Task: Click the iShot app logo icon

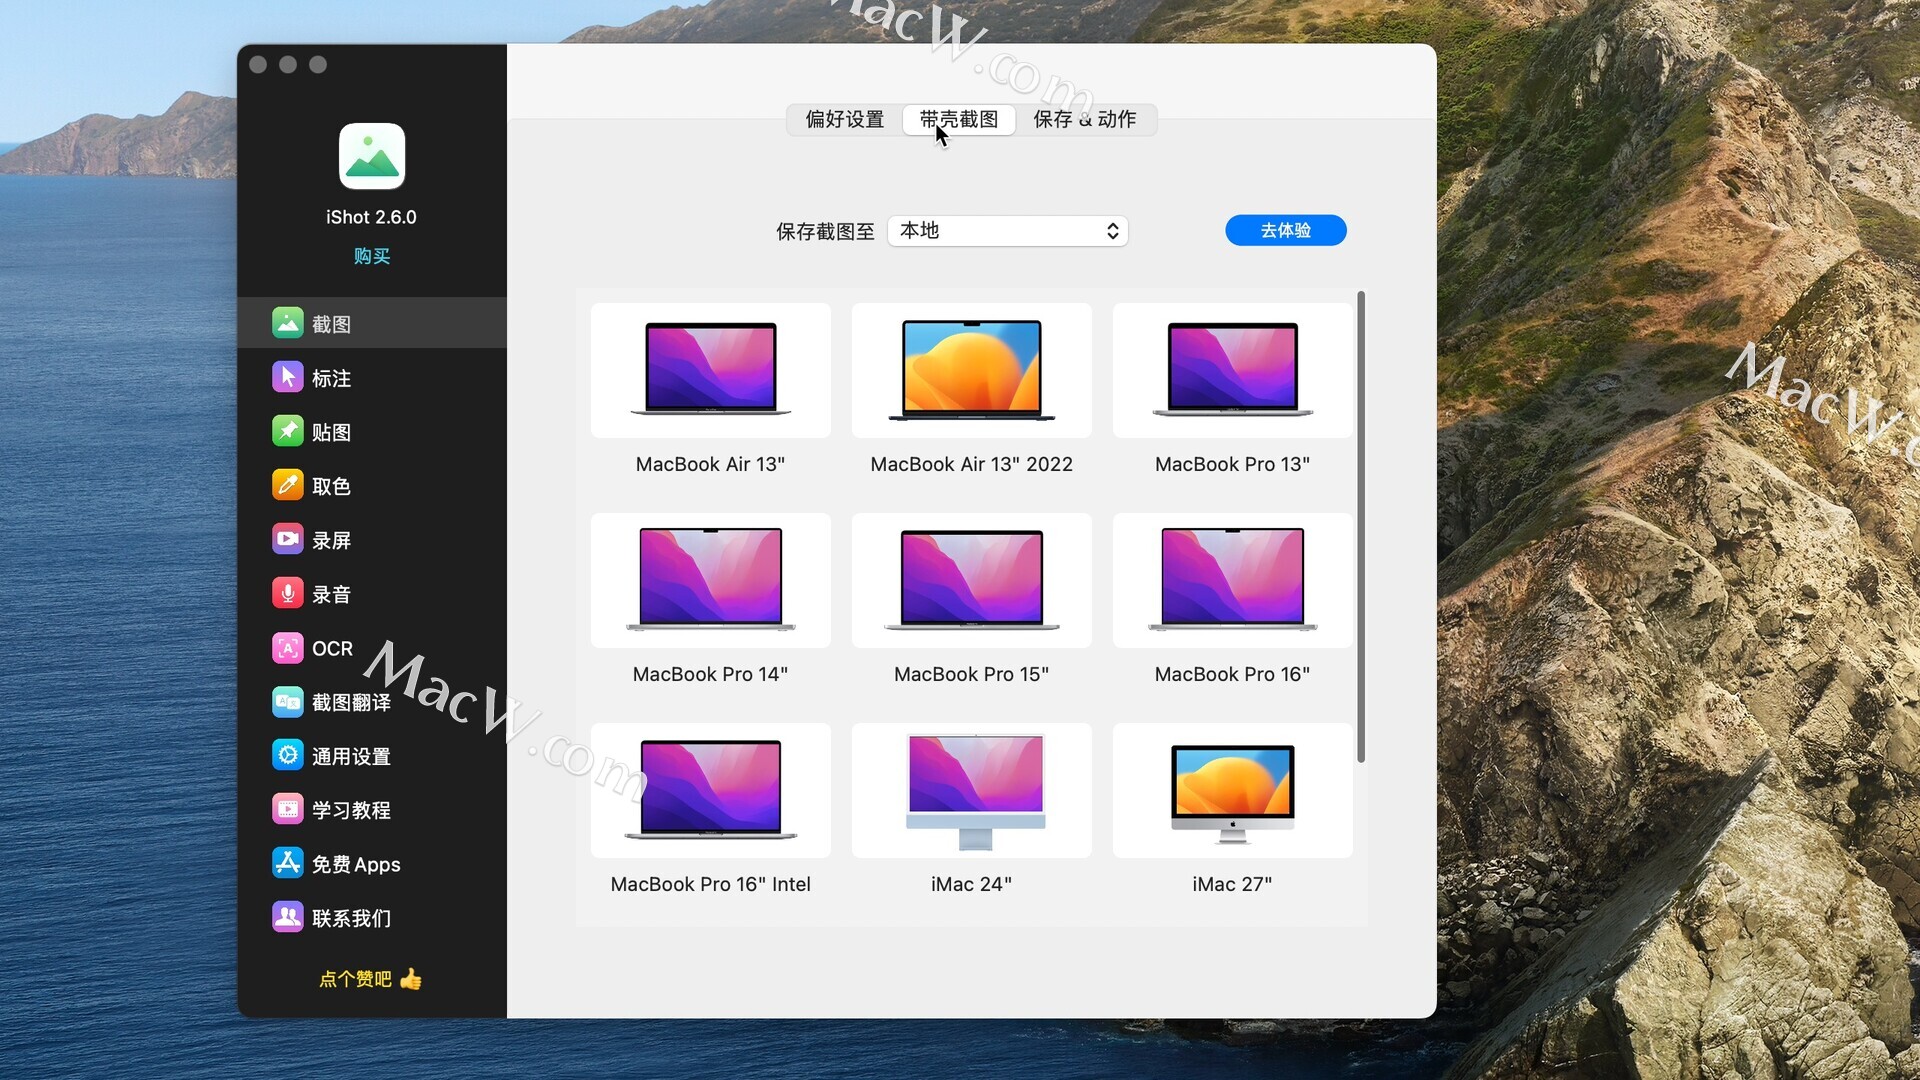Action: pyautogui.click(x=371, y=156)
